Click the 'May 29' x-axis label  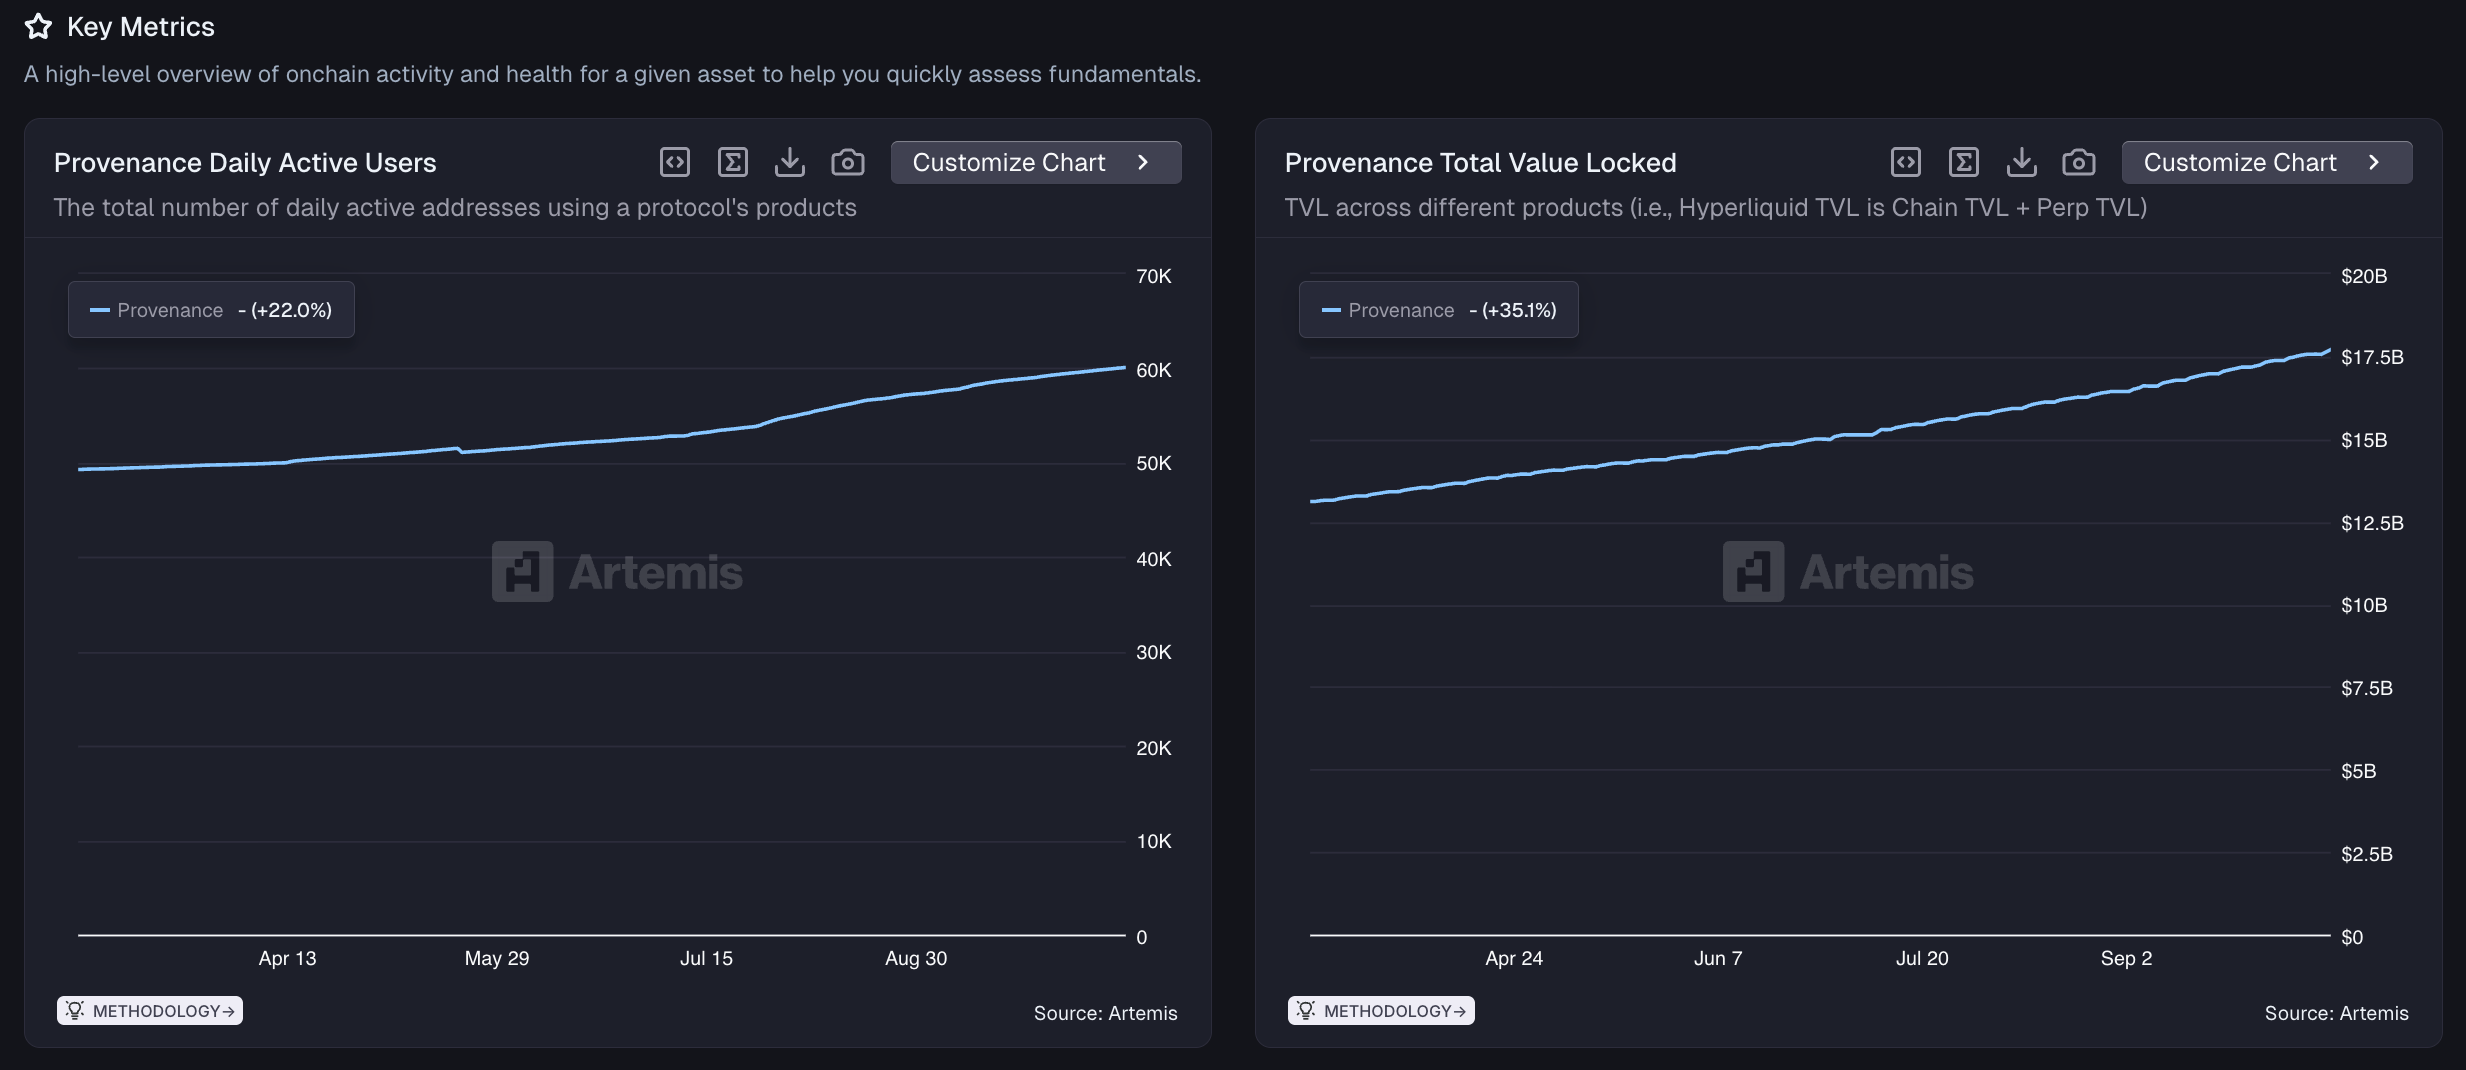(x=497, y=958)
